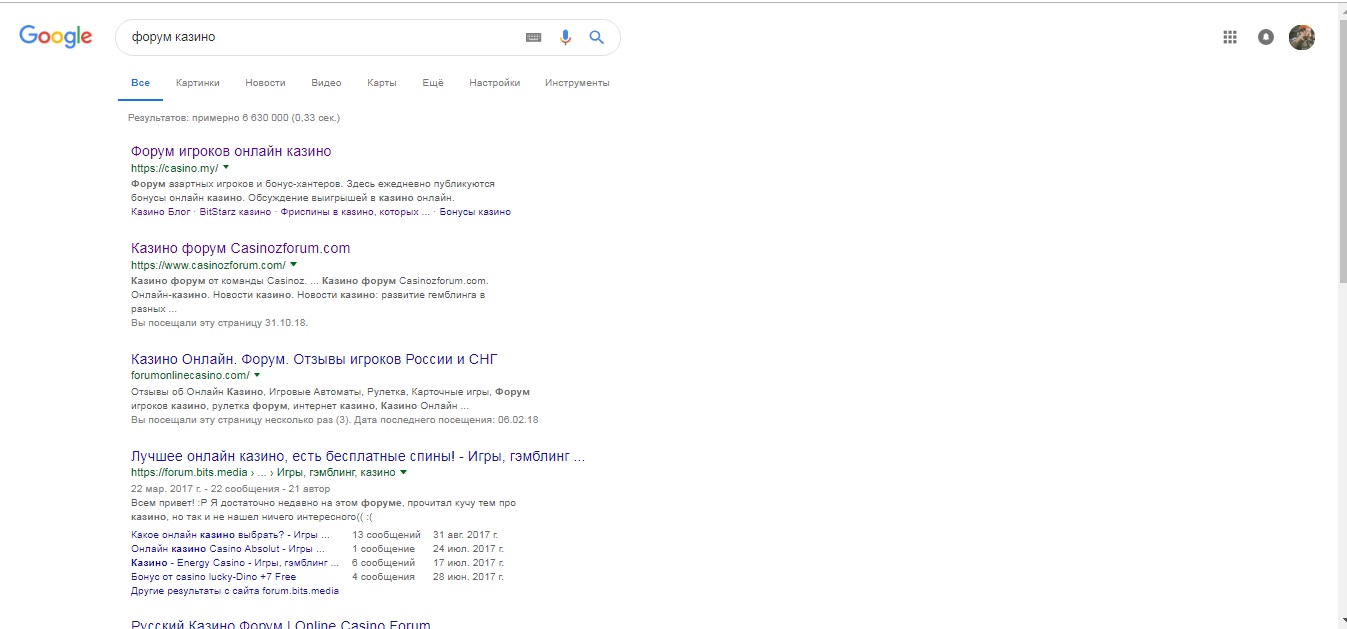
Task: Open the 'BitStarz казино' sitelink
Action: click(235, 212)
